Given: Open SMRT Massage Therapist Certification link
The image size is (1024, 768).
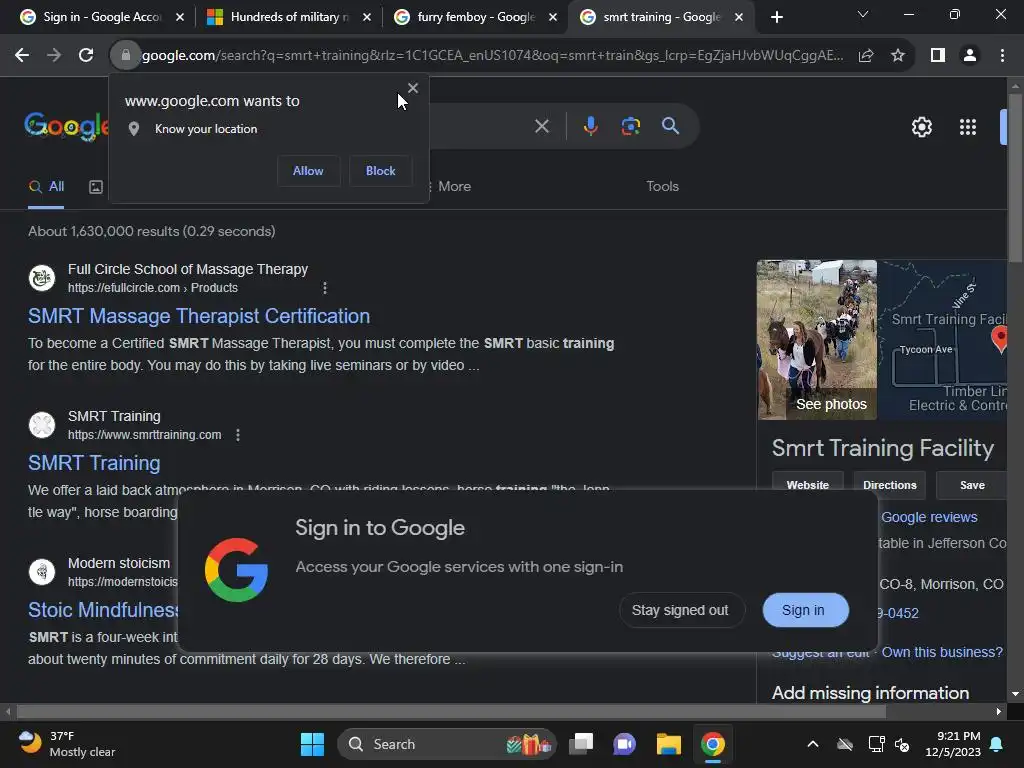Looking at the screenshot, I should (199, 316).
